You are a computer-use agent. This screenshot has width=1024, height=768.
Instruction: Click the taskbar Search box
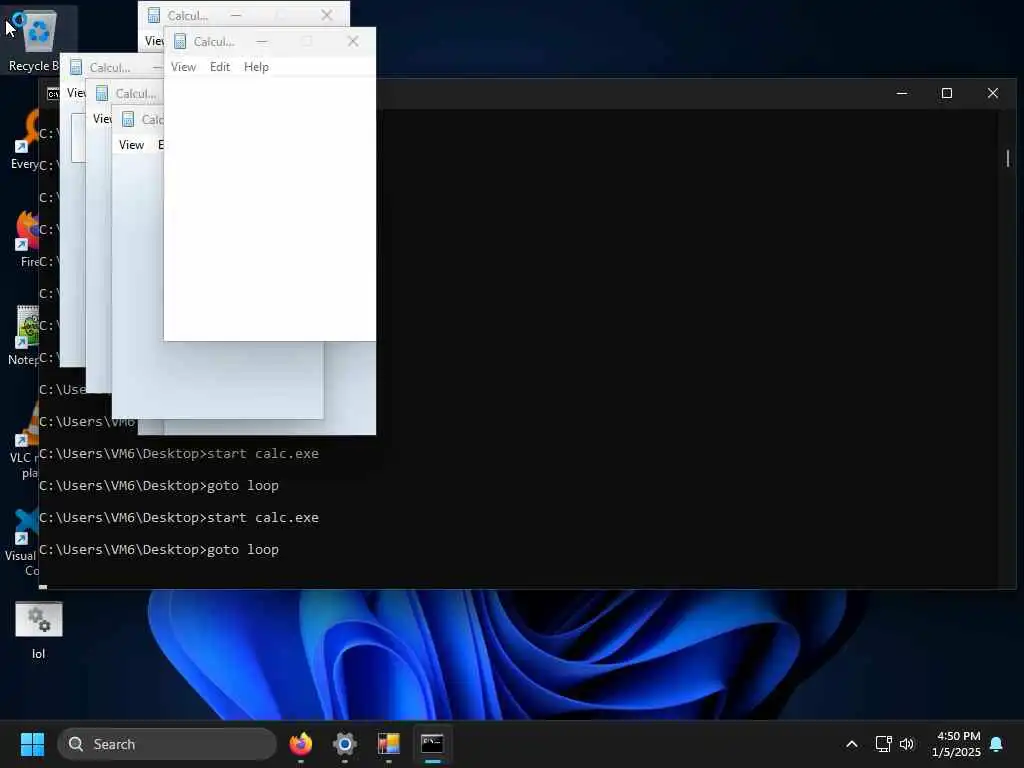(x=168, y=744)
